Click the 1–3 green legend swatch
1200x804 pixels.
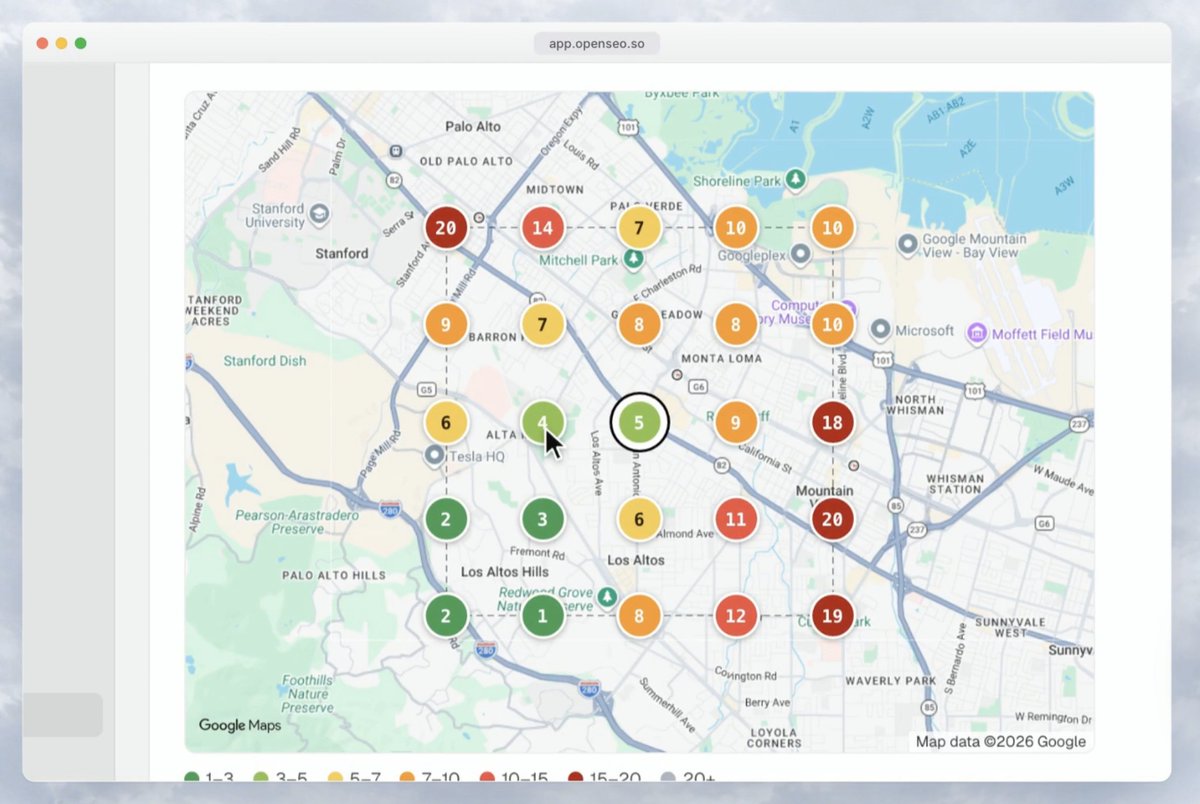(192, 778)
